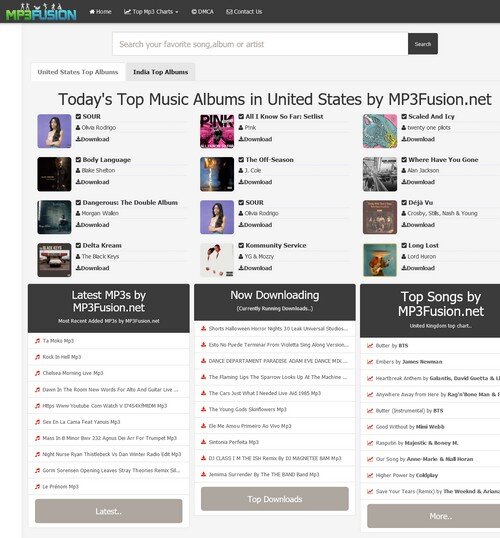
Task: Download Déjà Vu album
Action: tap(418, 225)
